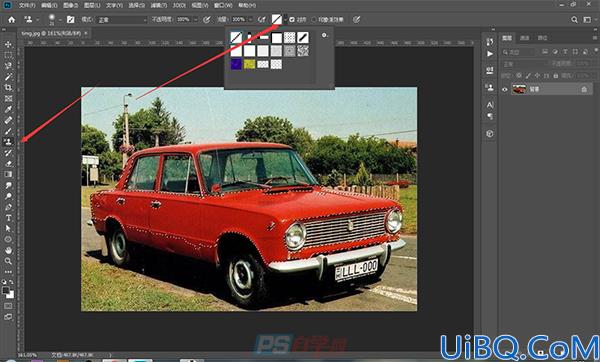
Task: Toggle the 印象派效果 (Impressionist) checkbox
Action: (314, 20)
